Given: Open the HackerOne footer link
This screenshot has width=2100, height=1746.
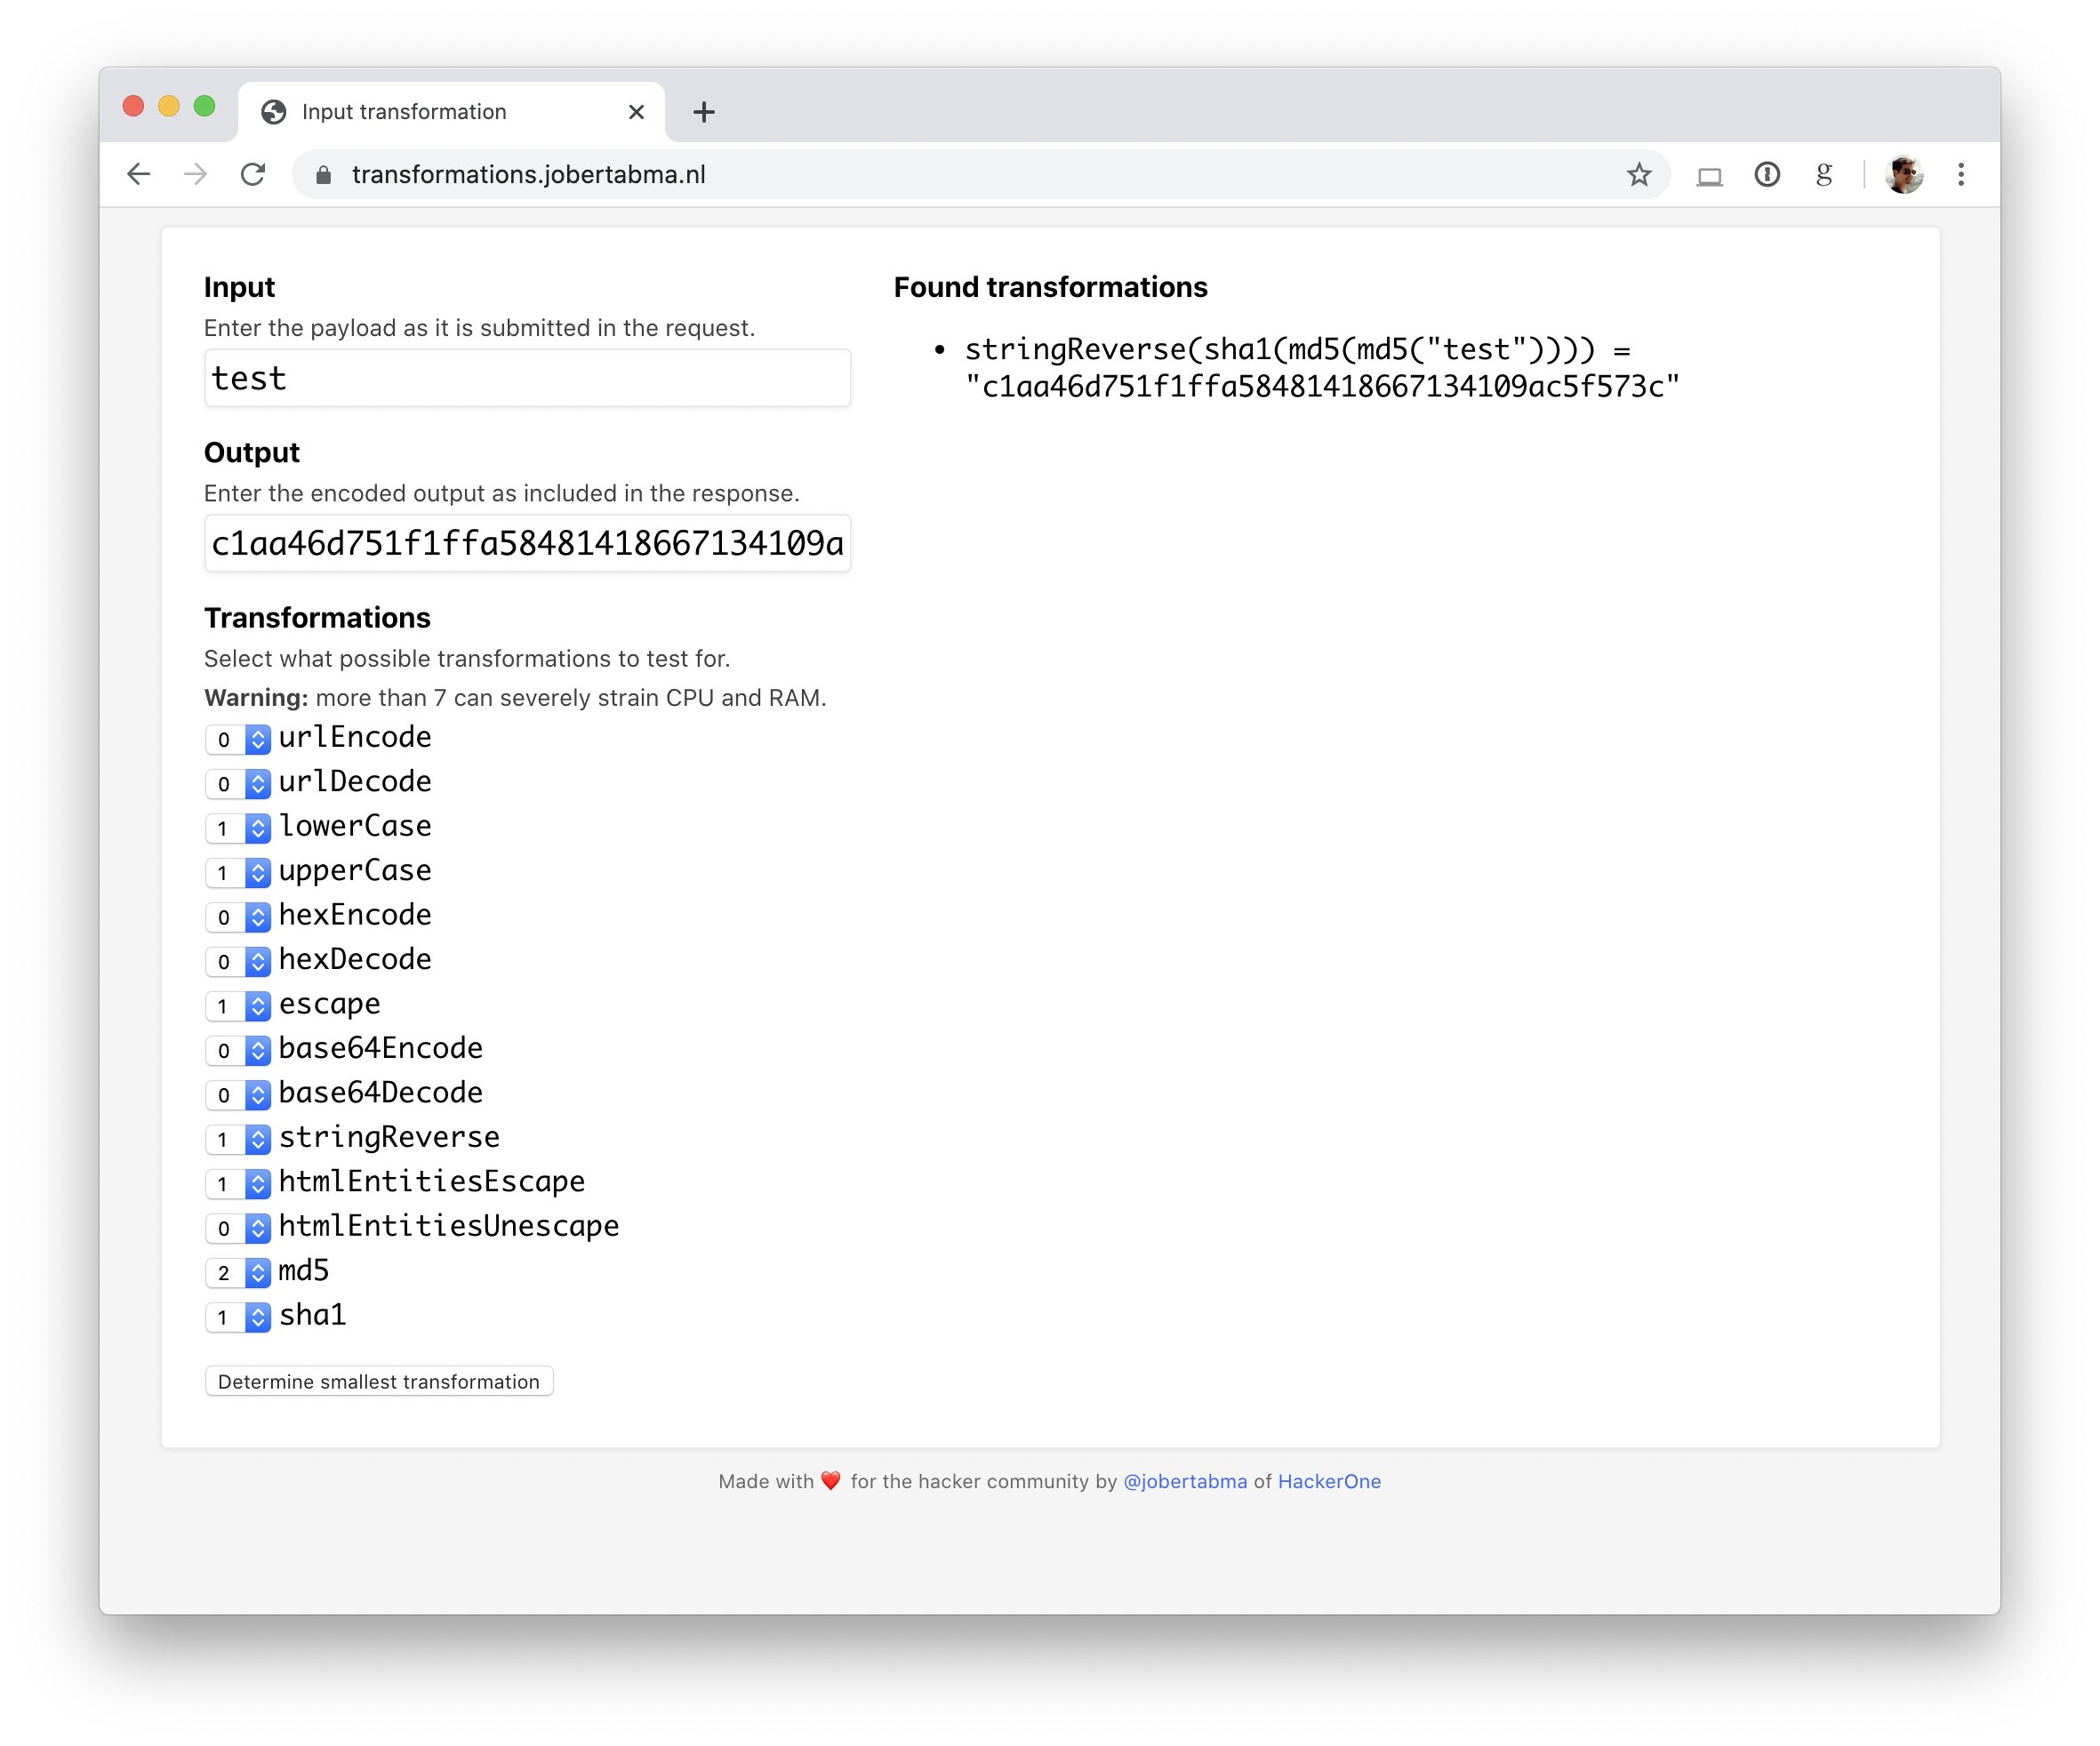Looking at the screenshot, I should pos(1329,1481).
